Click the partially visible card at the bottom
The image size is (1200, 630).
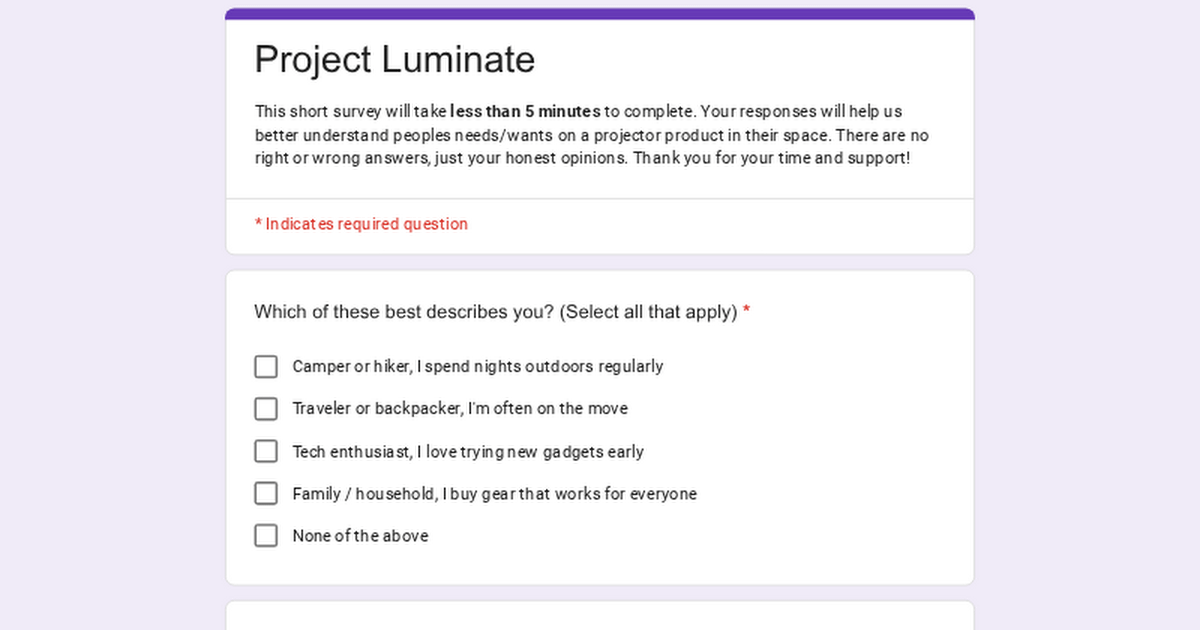coord(600,616)
